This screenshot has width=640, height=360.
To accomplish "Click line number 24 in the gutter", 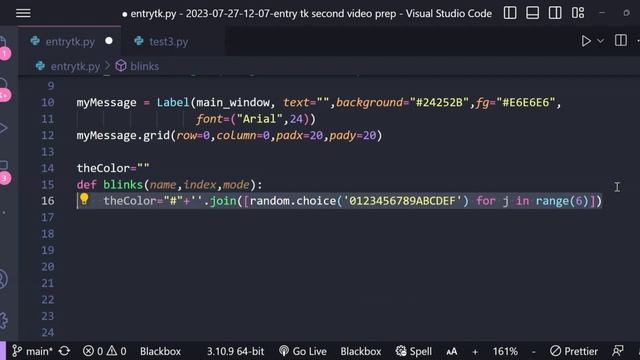I will (48, 332).
